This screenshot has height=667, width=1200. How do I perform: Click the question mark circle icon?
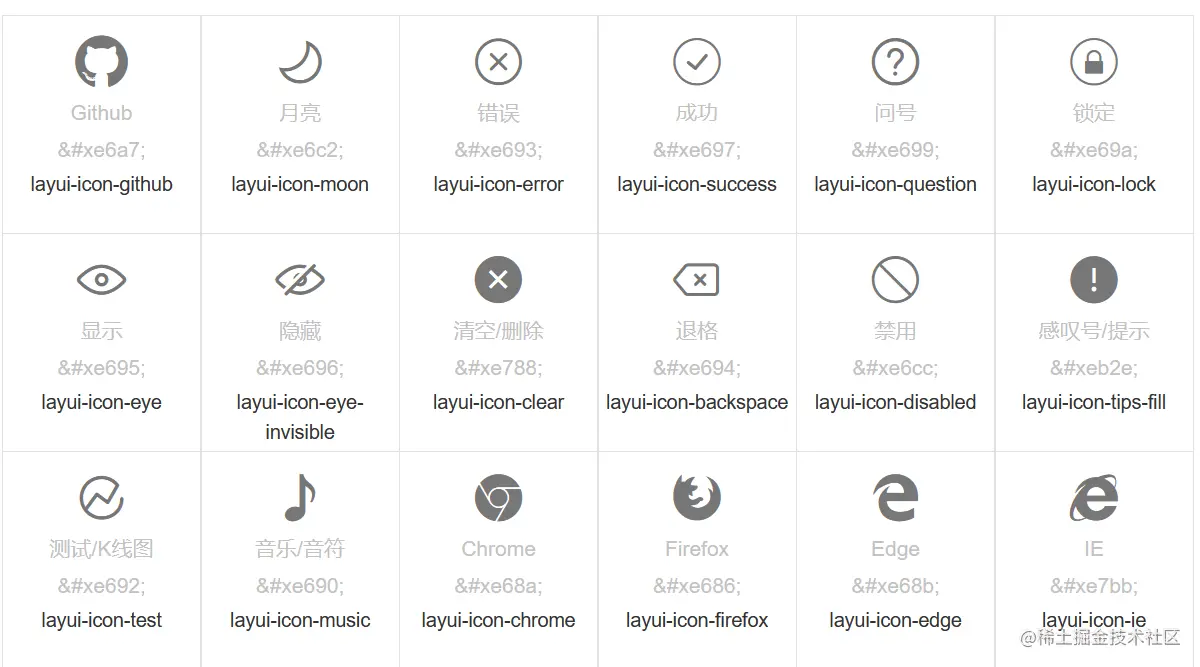895,62
